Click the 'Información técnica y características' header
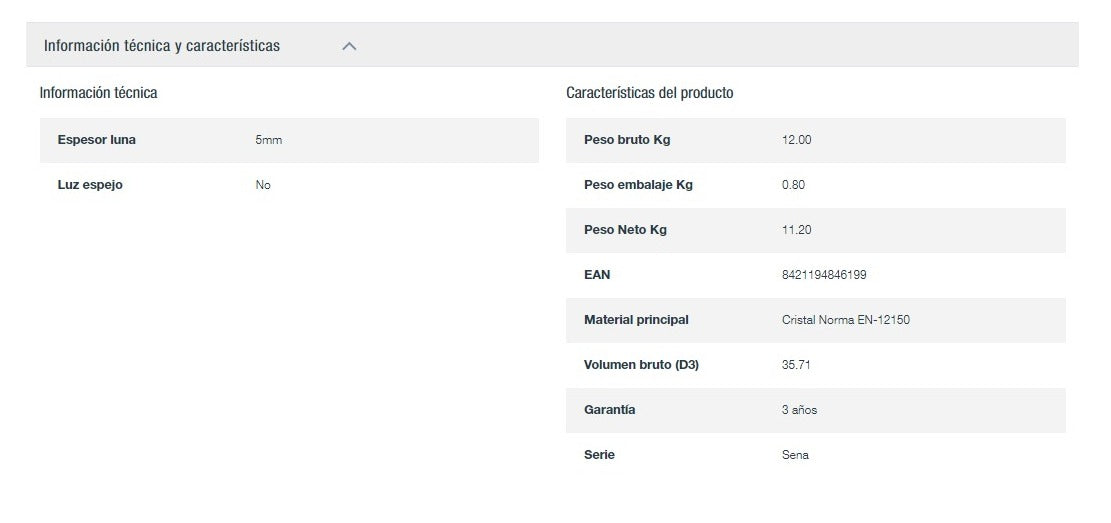The image size is (1111, 523). click(162, 46)
